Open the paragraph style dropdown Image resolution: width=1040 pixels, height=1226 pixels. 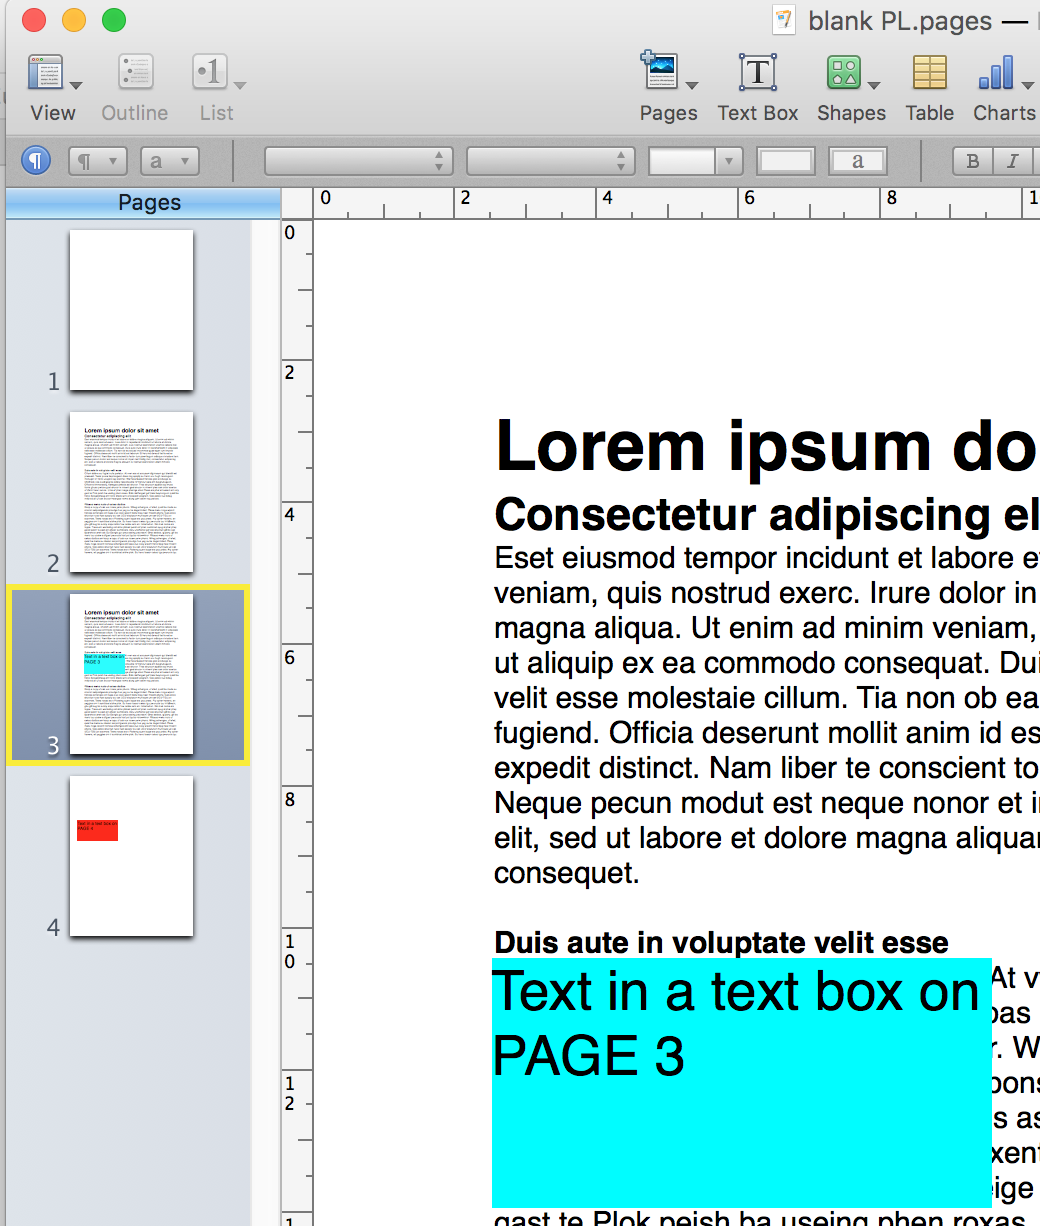pos(97,161)
